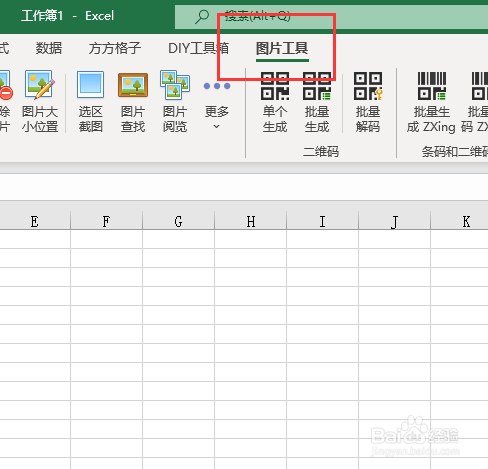Click the magnifier search icon

(202, 16)
